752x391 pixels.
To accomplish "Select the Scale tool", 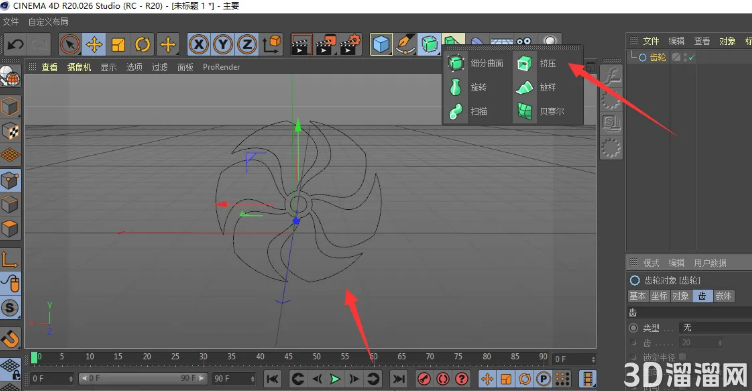I will [118, 45].
